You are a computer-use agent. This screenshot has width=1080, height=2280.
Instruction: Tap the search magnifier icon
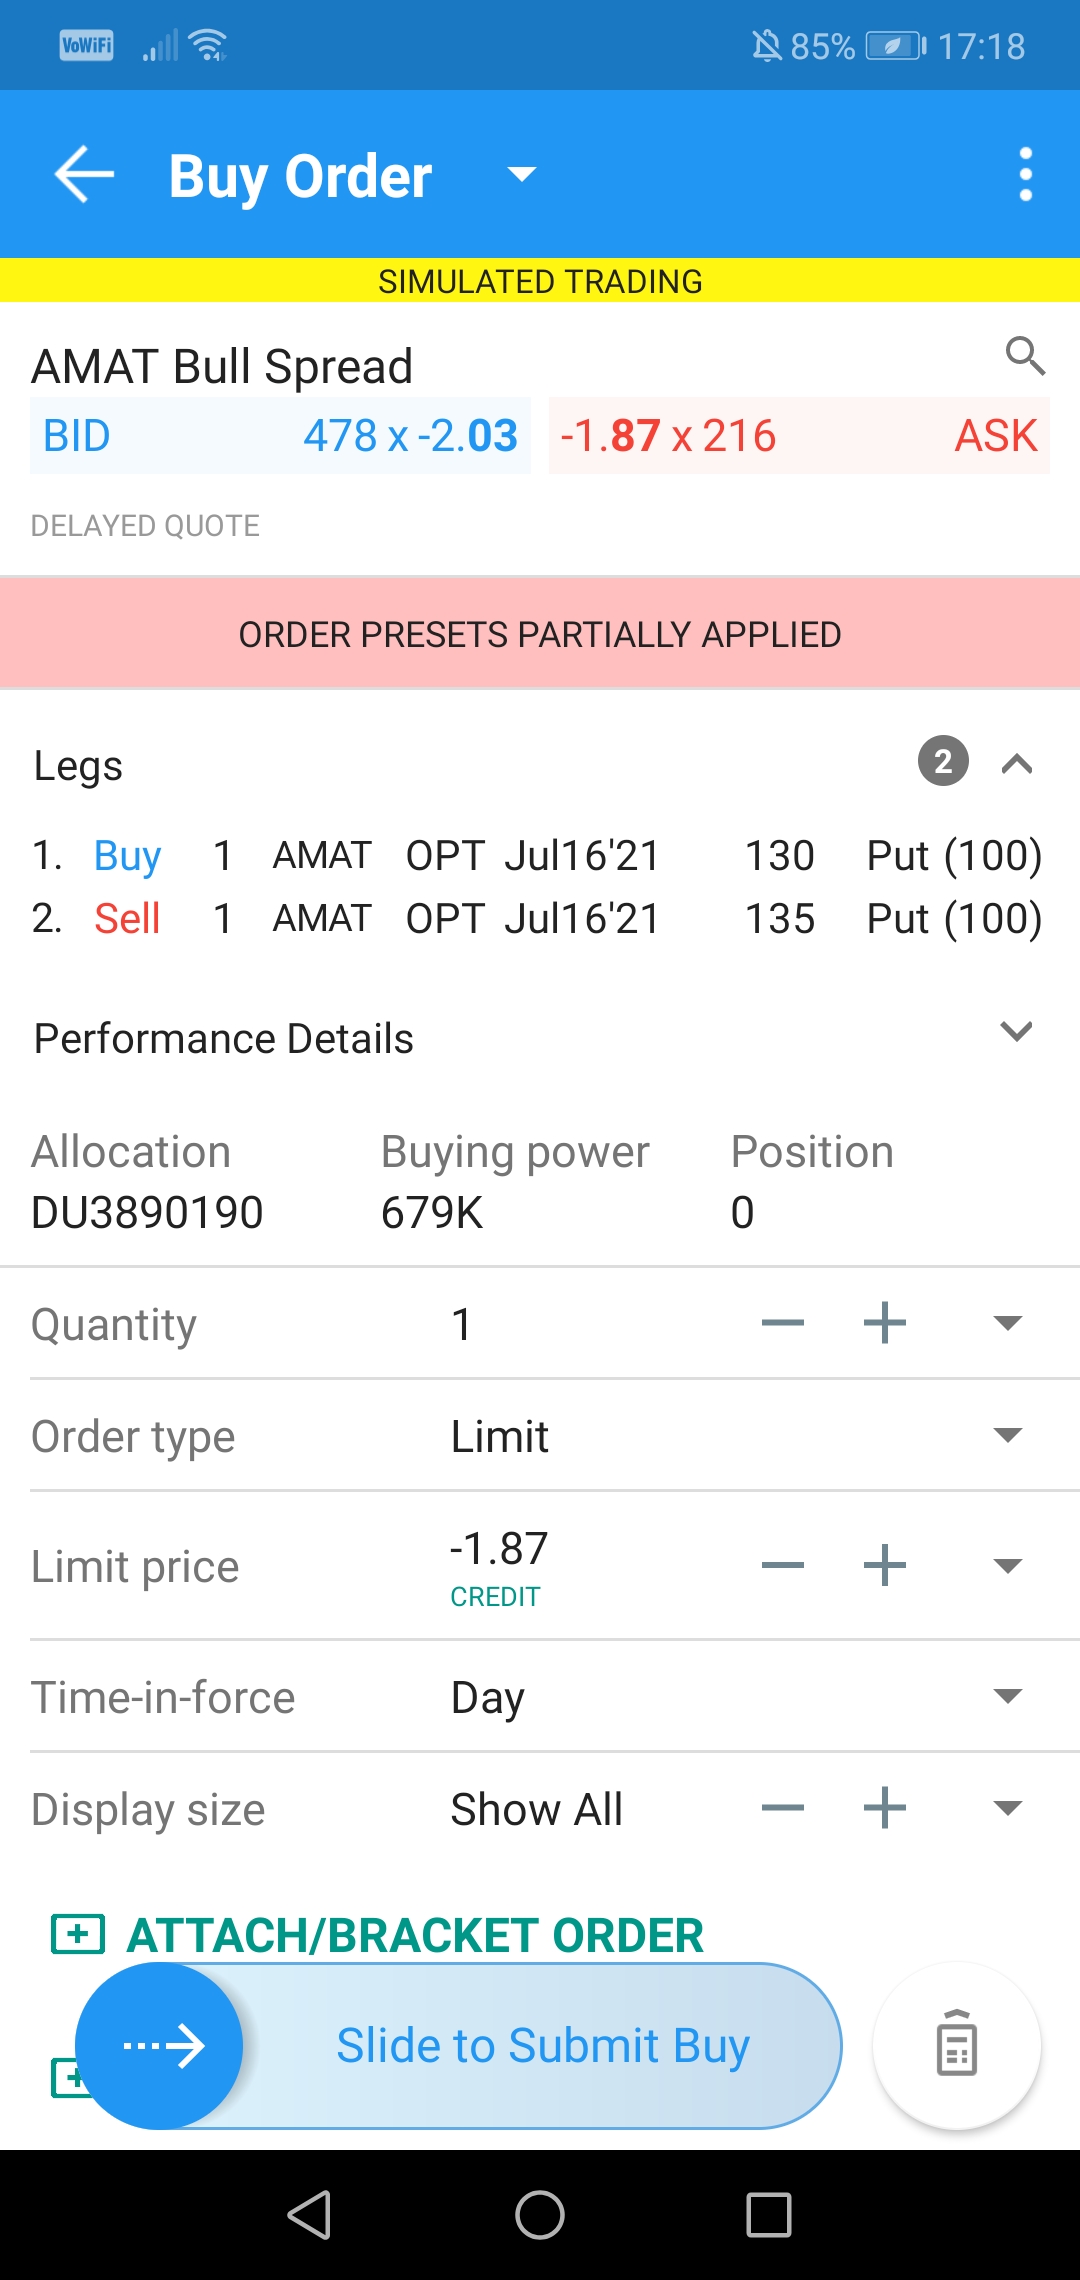(1025, 355)
